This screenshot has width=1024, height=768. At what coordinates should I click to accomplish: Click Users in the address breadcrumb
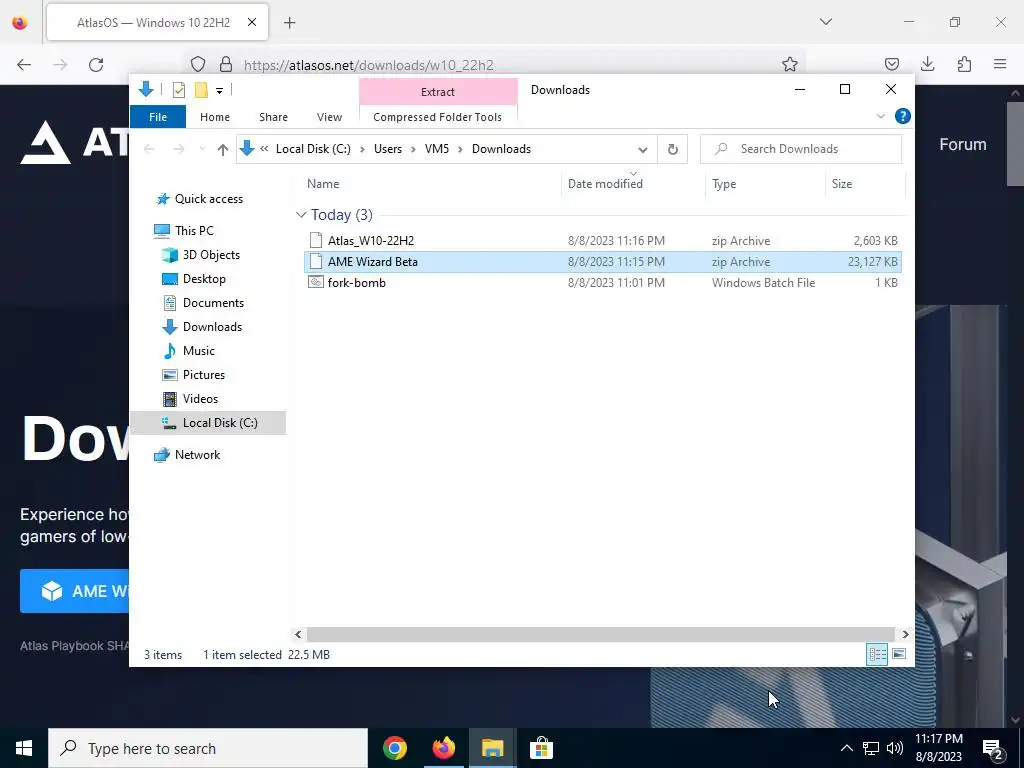pos(388,149)
